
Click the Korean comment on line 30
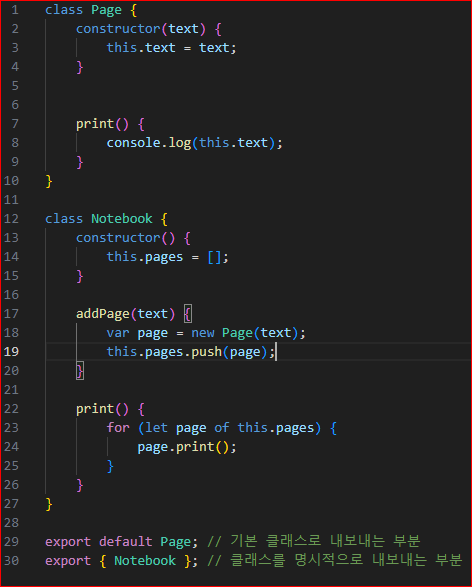coord(335,560)
